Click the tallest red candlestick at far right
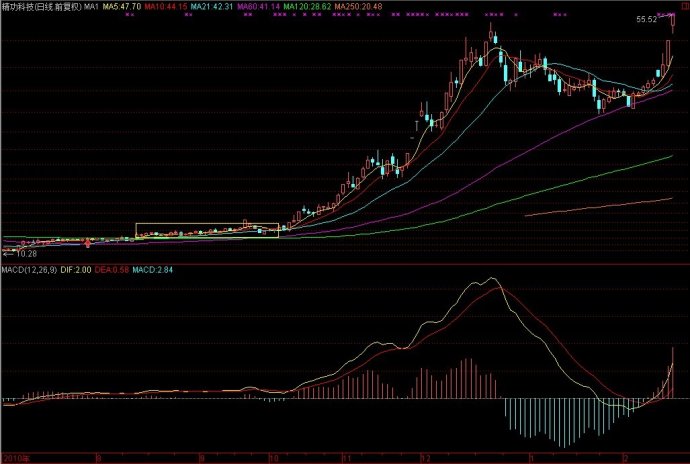Image resolution: width=690 pixels, height=464 pixels. (669, 52)
